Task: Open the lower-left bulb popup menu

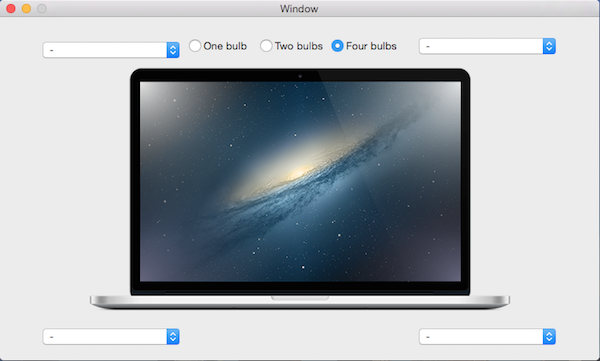Action: pos(111,336)
